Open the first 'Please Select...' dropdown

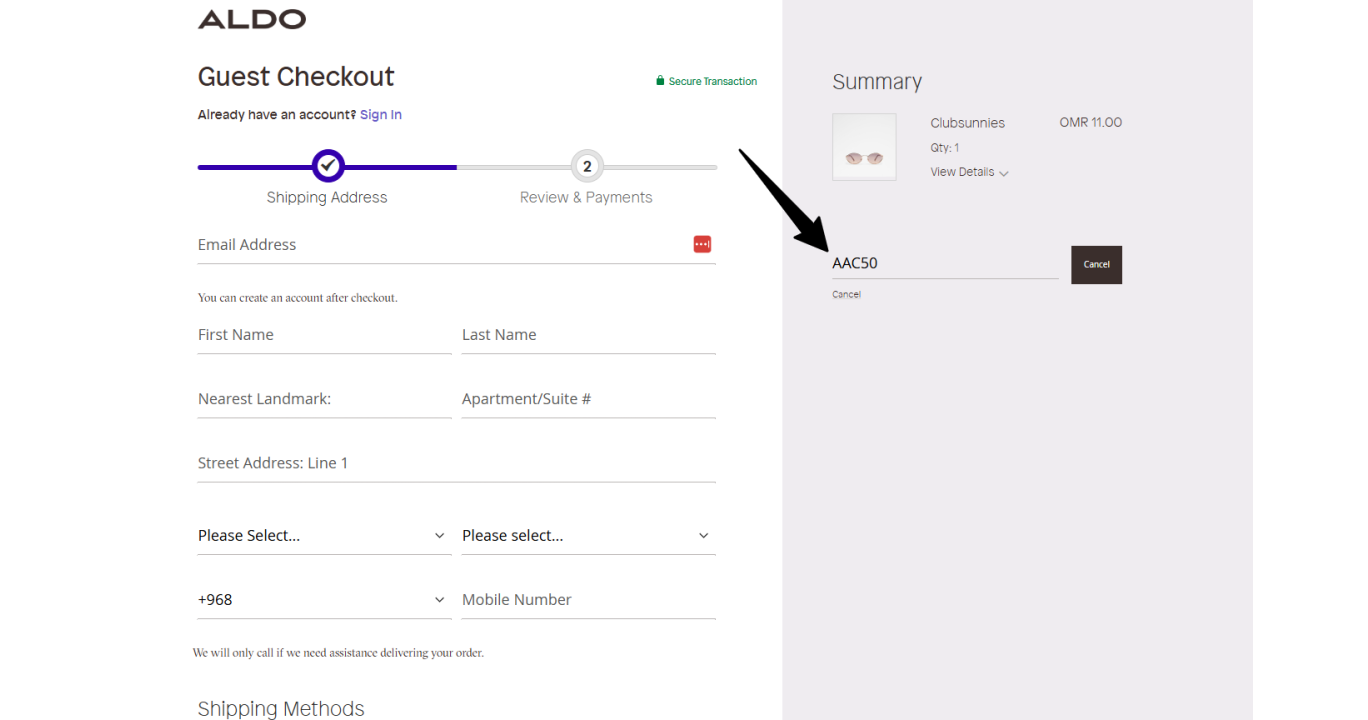coord(325,536)
